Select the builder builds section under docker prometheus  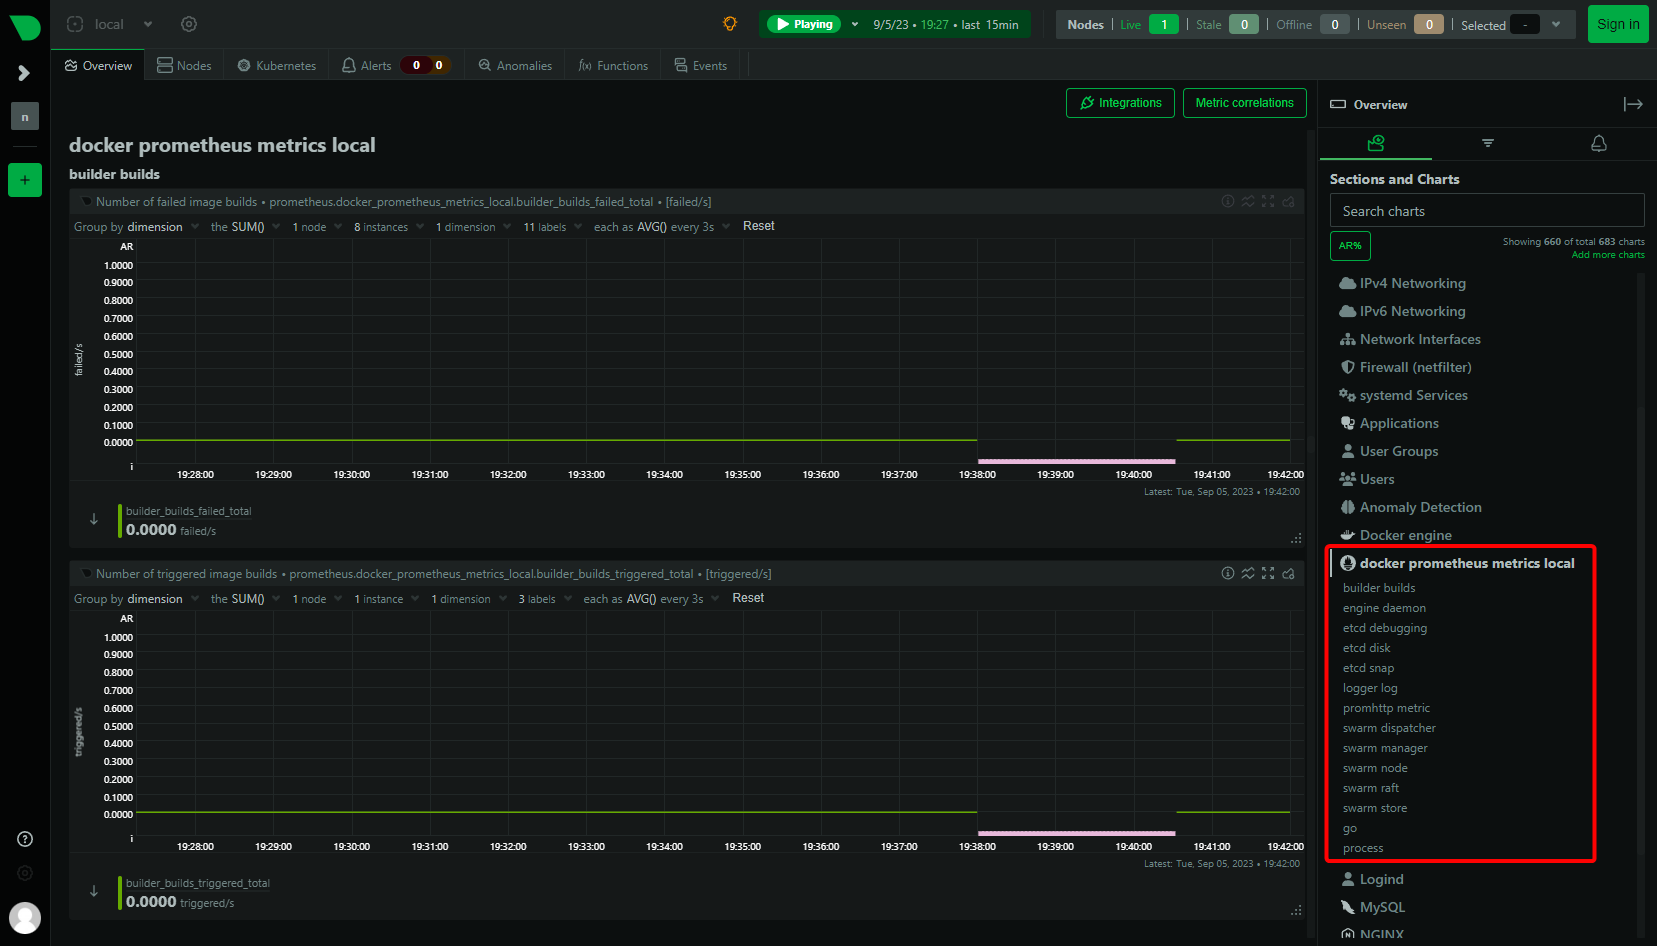point(1379,587)
